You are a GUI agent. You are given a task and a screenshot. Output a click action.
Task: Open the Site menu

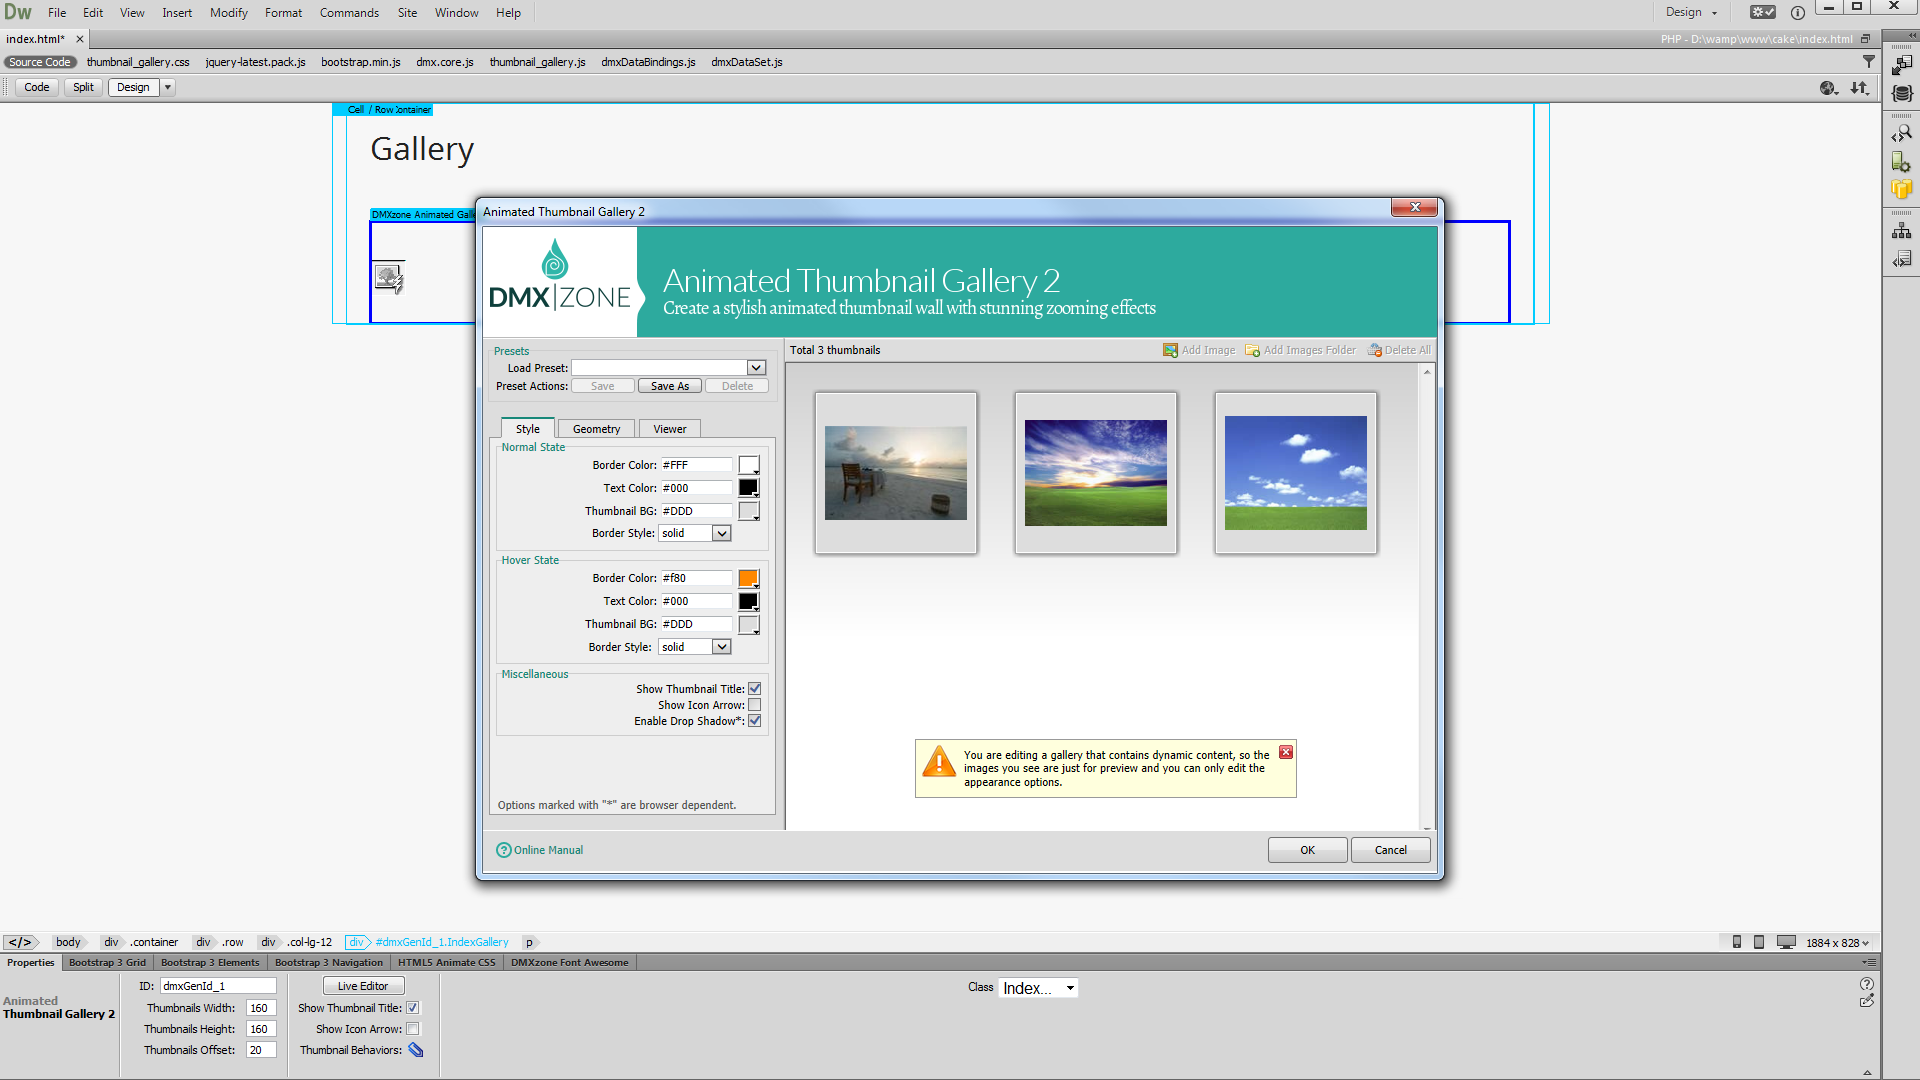pyautogui.click(x=407, y=13)
